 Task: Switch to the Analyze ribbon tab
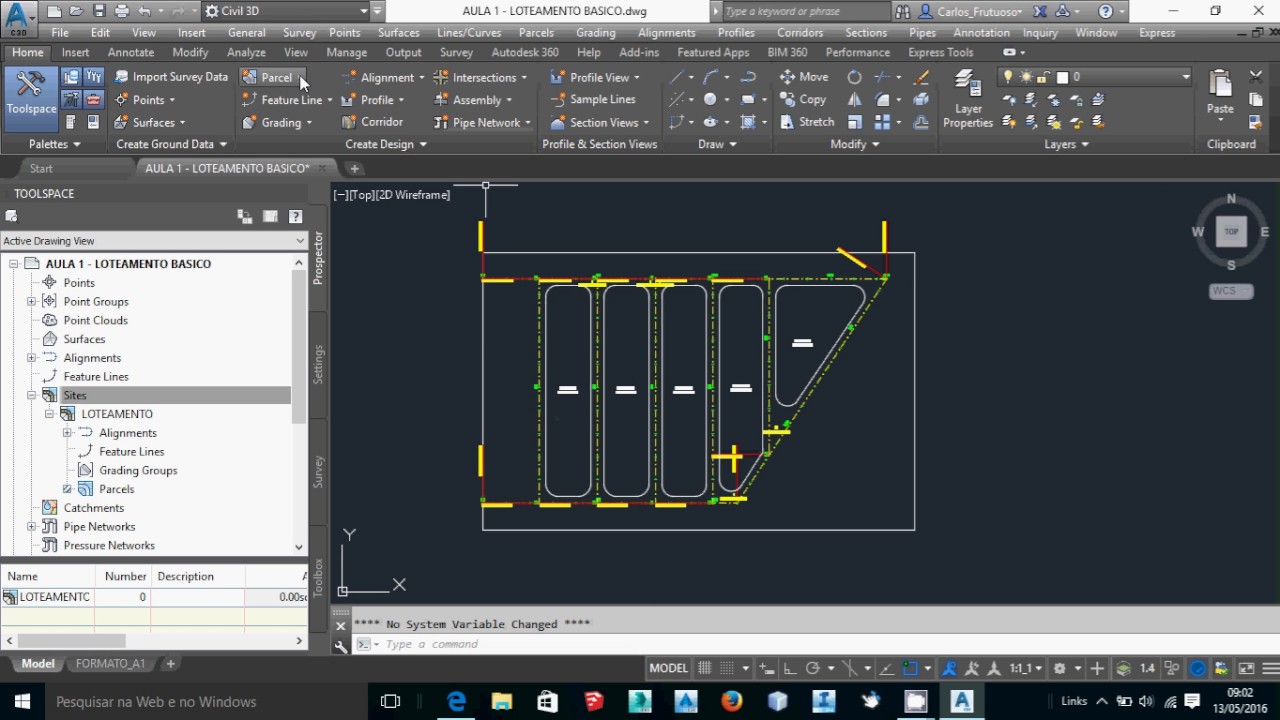pyautogui.click(x=246, y=52)
